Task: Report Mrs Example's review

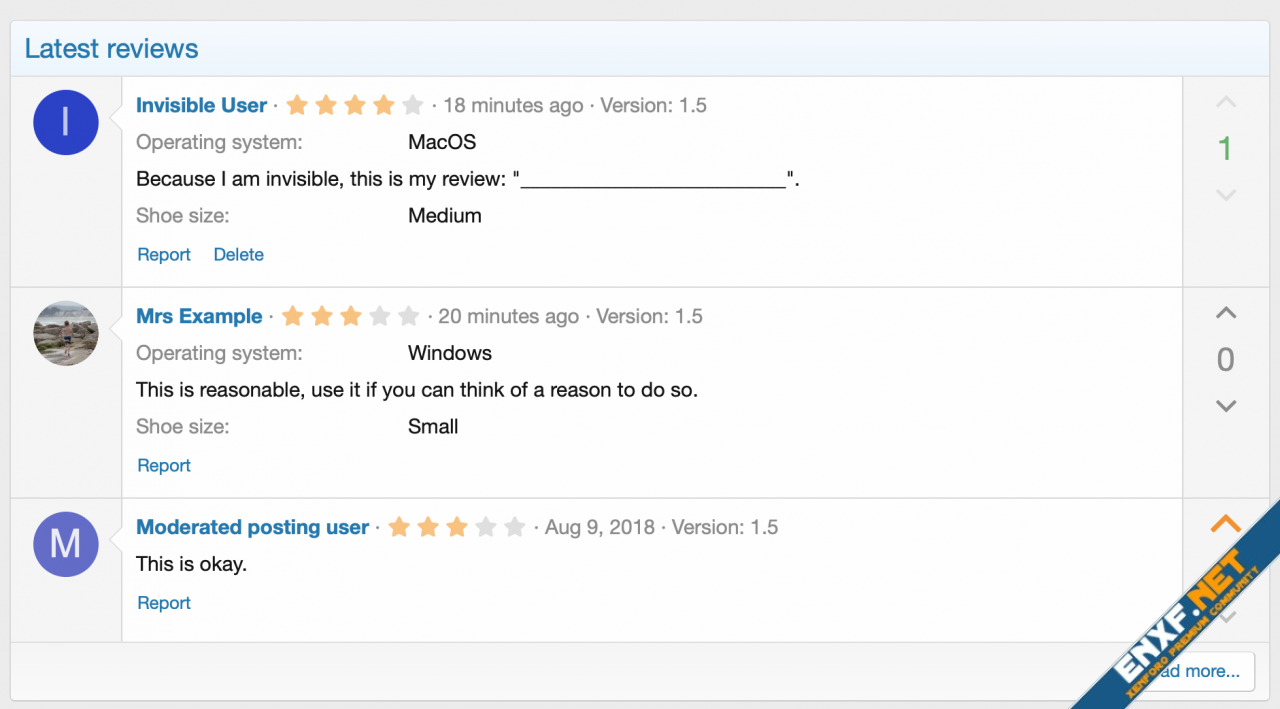Action: tap(164, 466)
